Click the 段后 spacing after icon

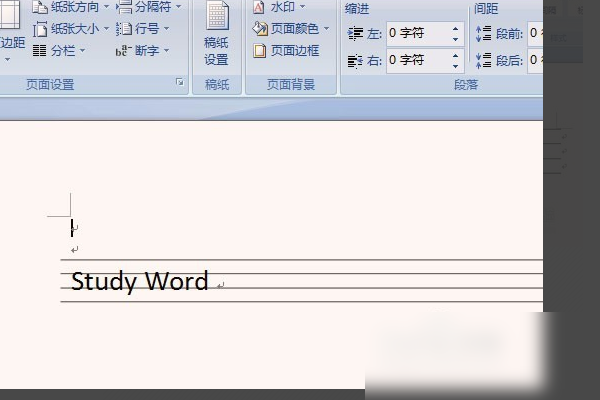[484, 60]
